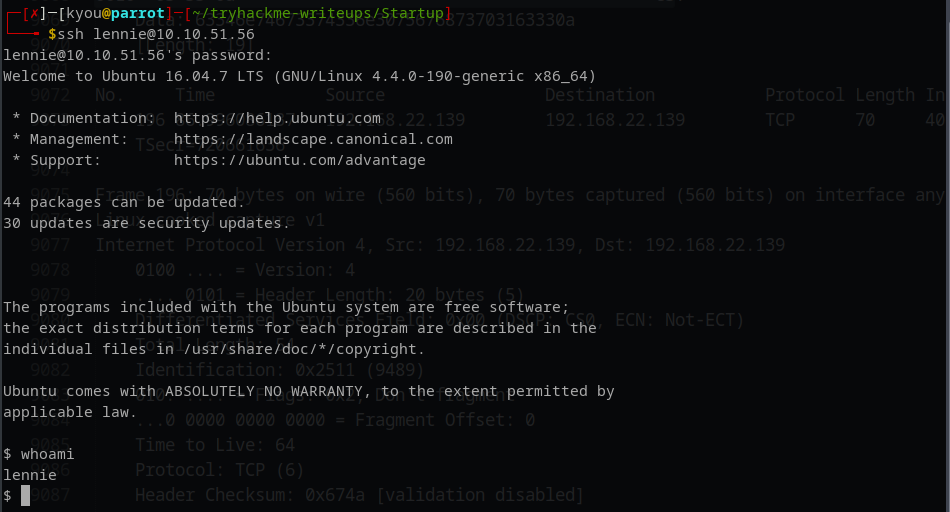Click the 'Management:' label

click(x=78, y=139)
